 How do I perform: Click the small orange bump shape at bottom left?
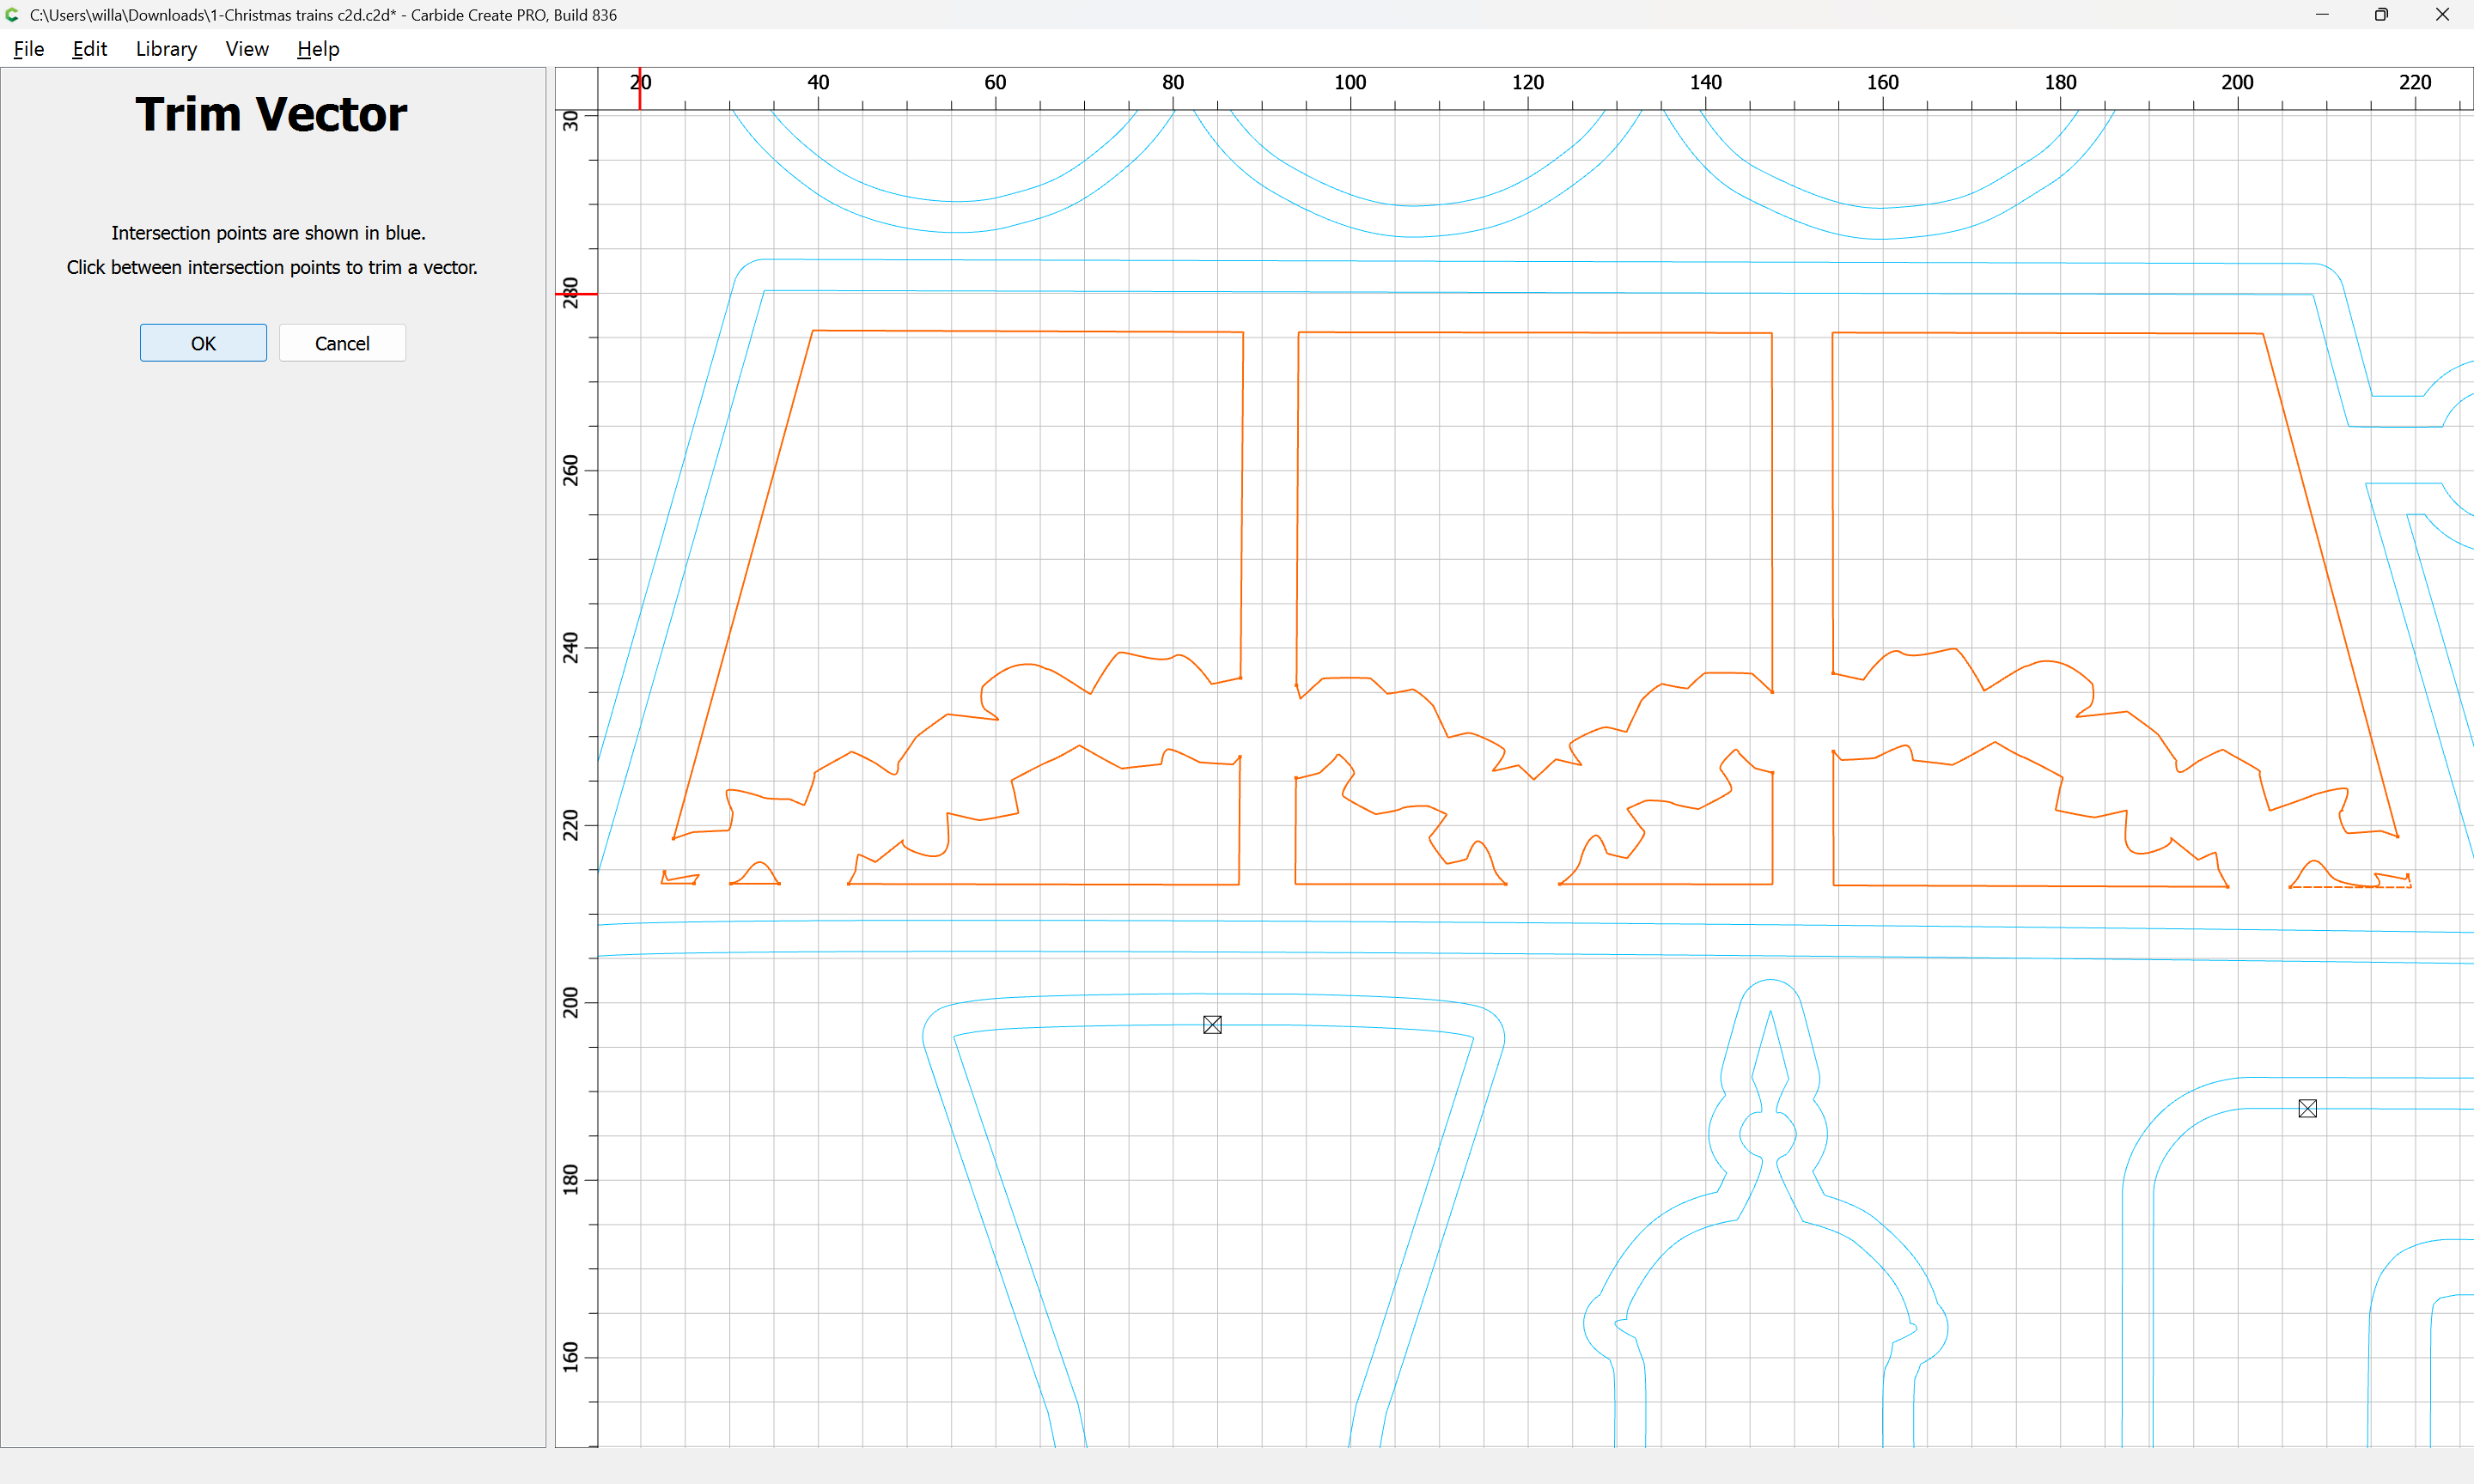coord(759,865)
